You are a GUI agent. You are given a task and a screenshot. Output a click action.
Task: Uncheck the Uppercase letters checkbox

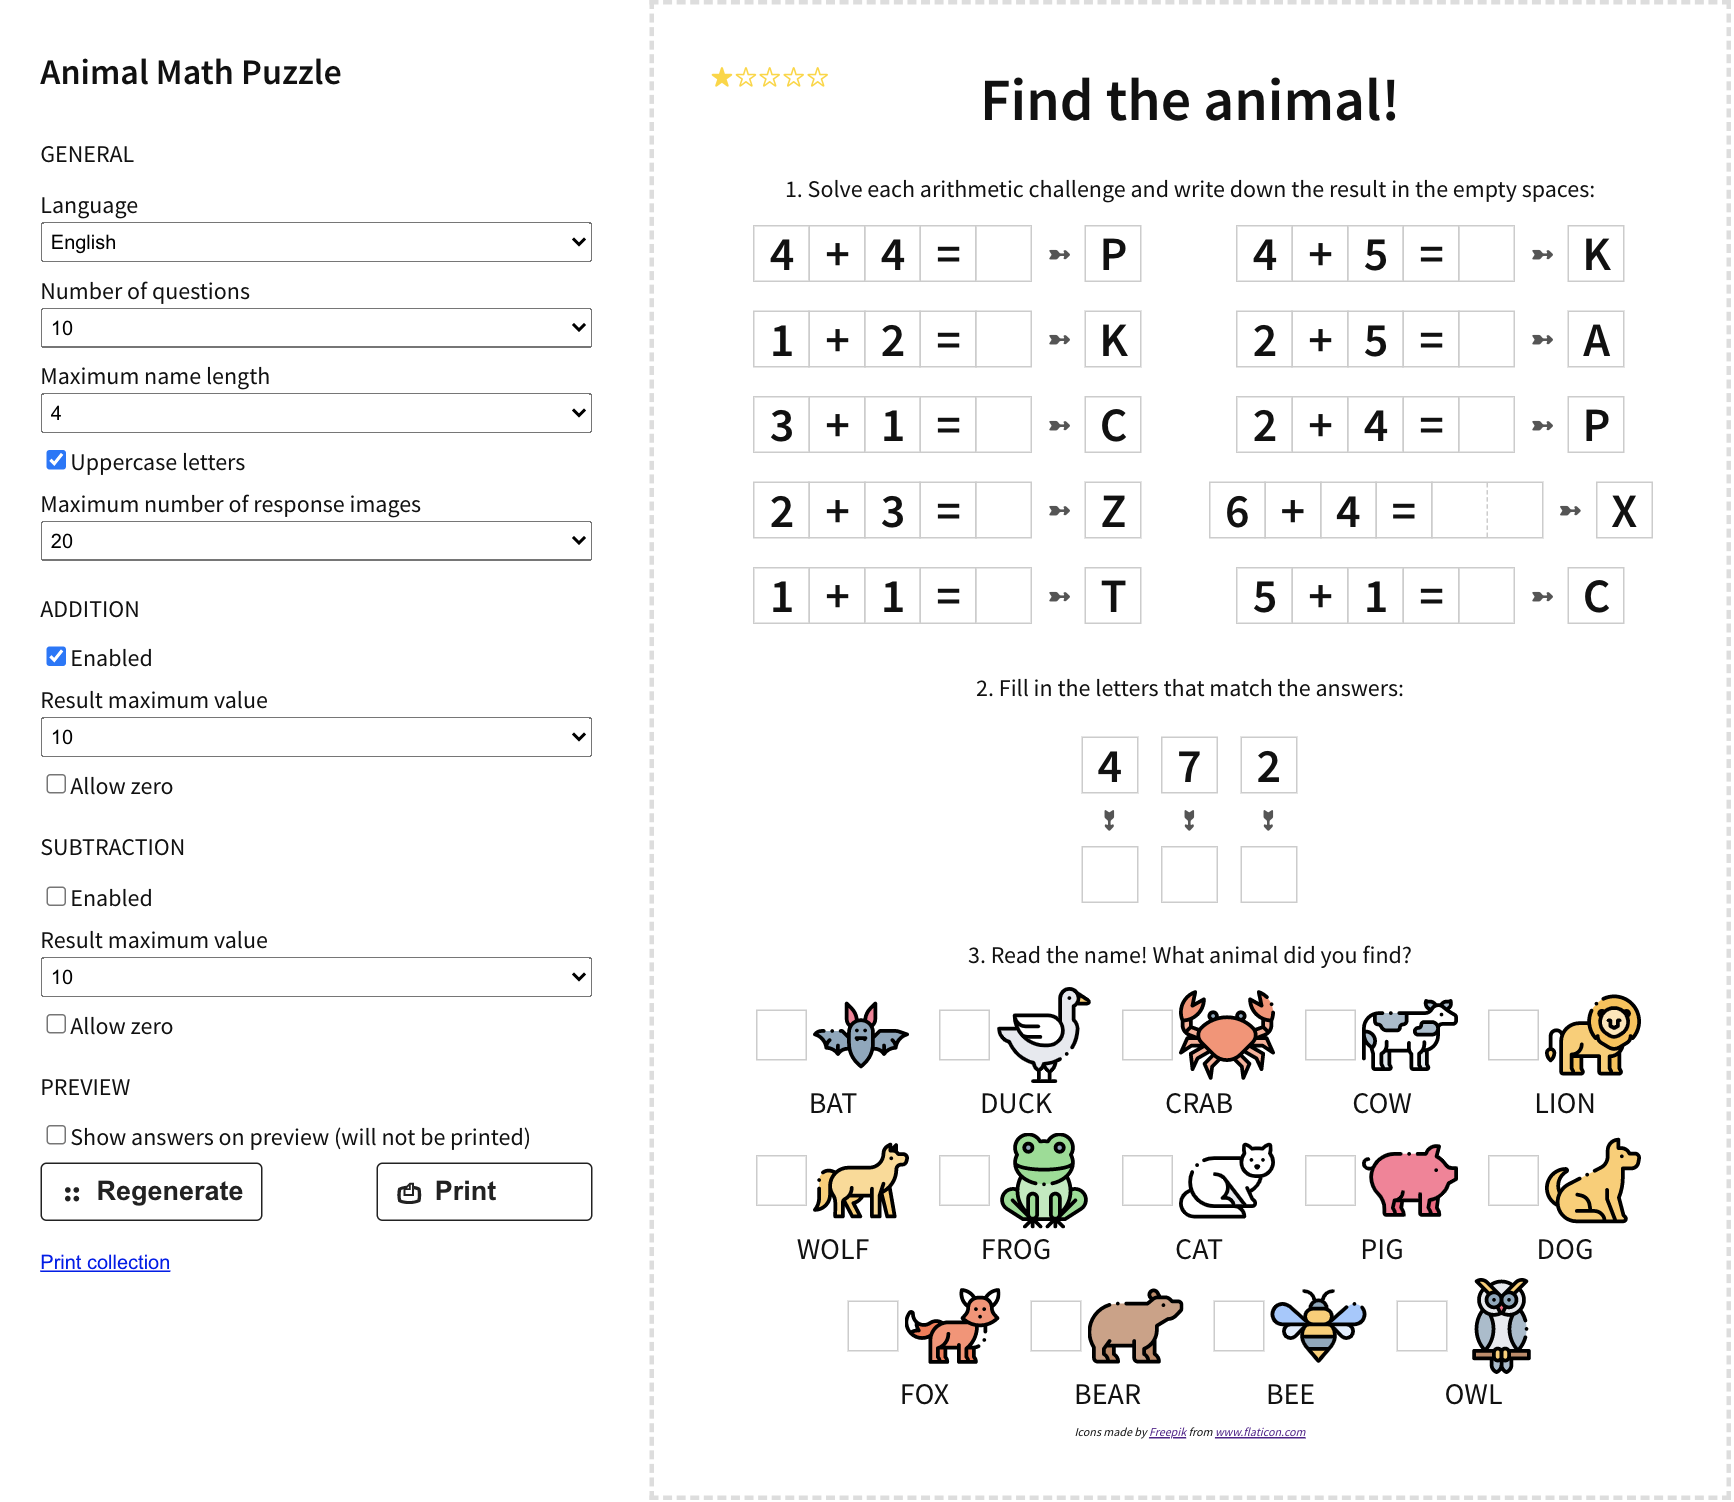coord(56,459)
